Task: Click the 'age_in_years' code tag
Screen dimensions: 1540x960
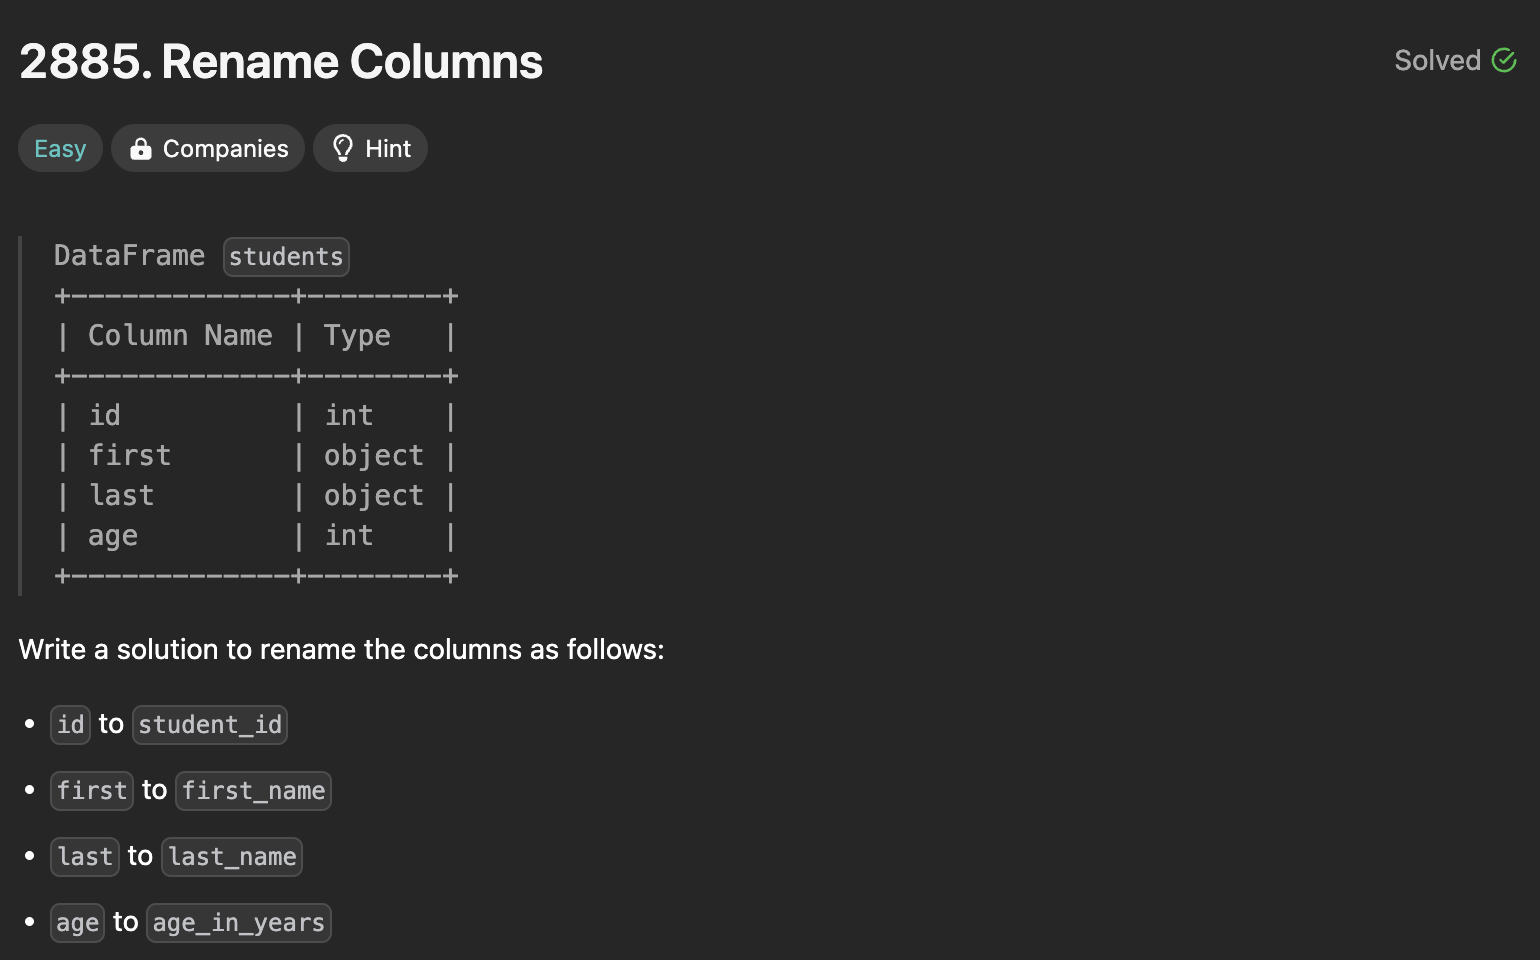Action: 239,923
